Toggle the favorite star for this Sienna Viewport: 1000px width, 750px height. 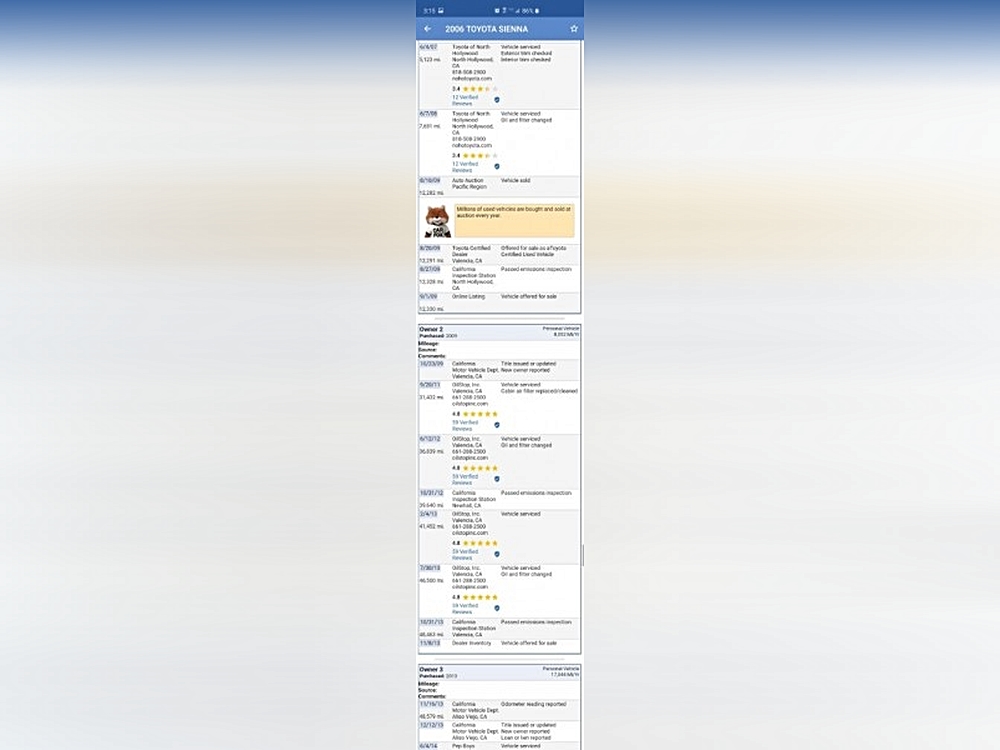pyautogui.click(x=574, y=29)
